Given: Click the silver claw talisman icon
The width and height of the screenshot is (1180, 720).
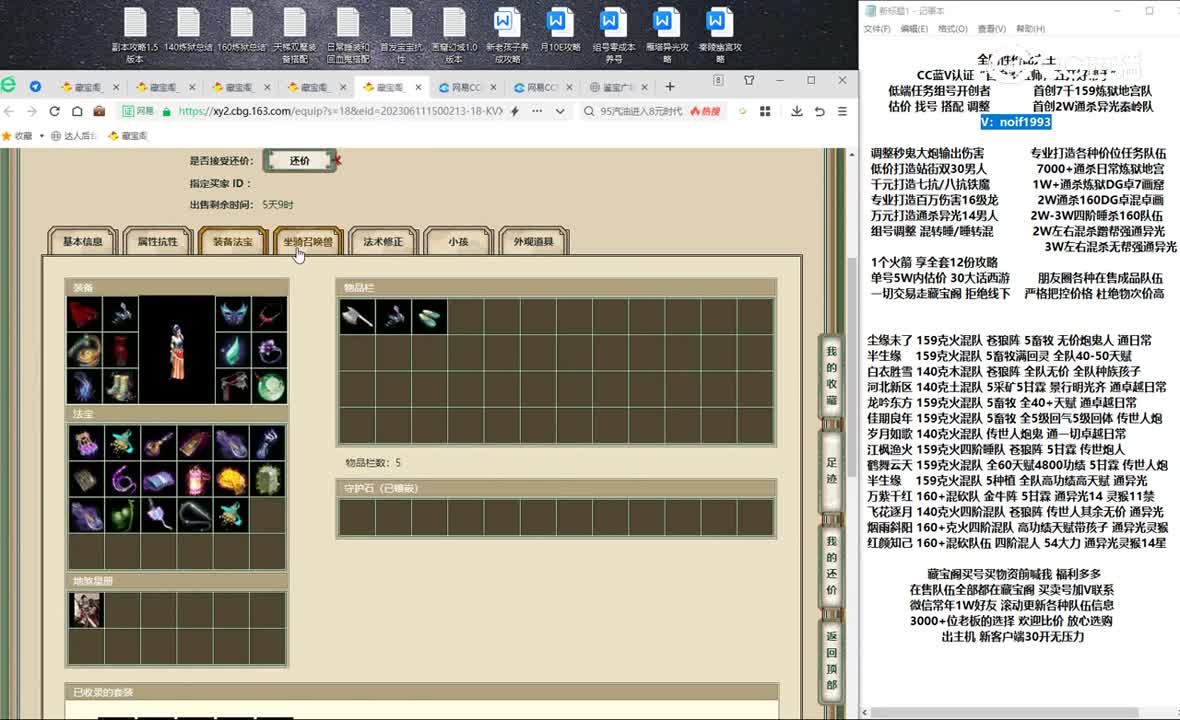Looking at the screenshot, I should (267, 444).
